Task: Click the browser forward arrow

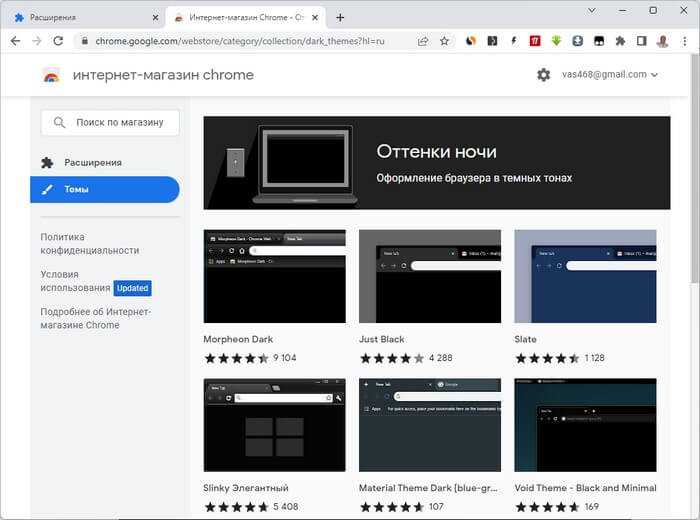Action: click(37, 41)
